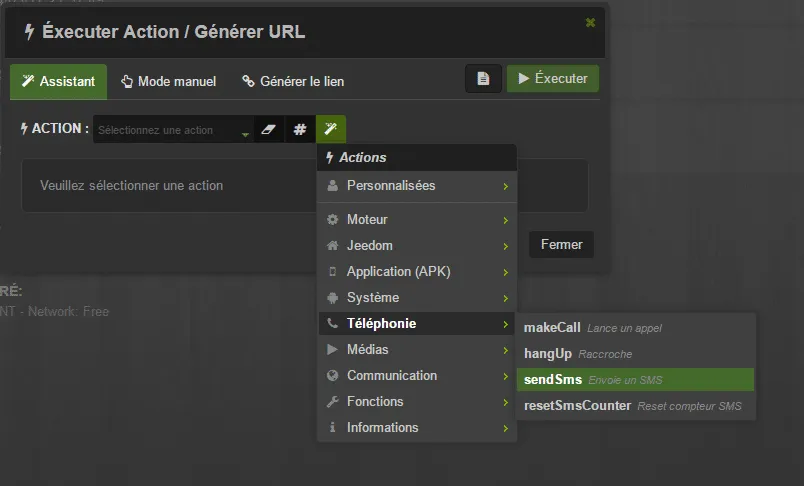Open the Téléphonie menu item
Screen dimensions: 804x486
(416, 323)
